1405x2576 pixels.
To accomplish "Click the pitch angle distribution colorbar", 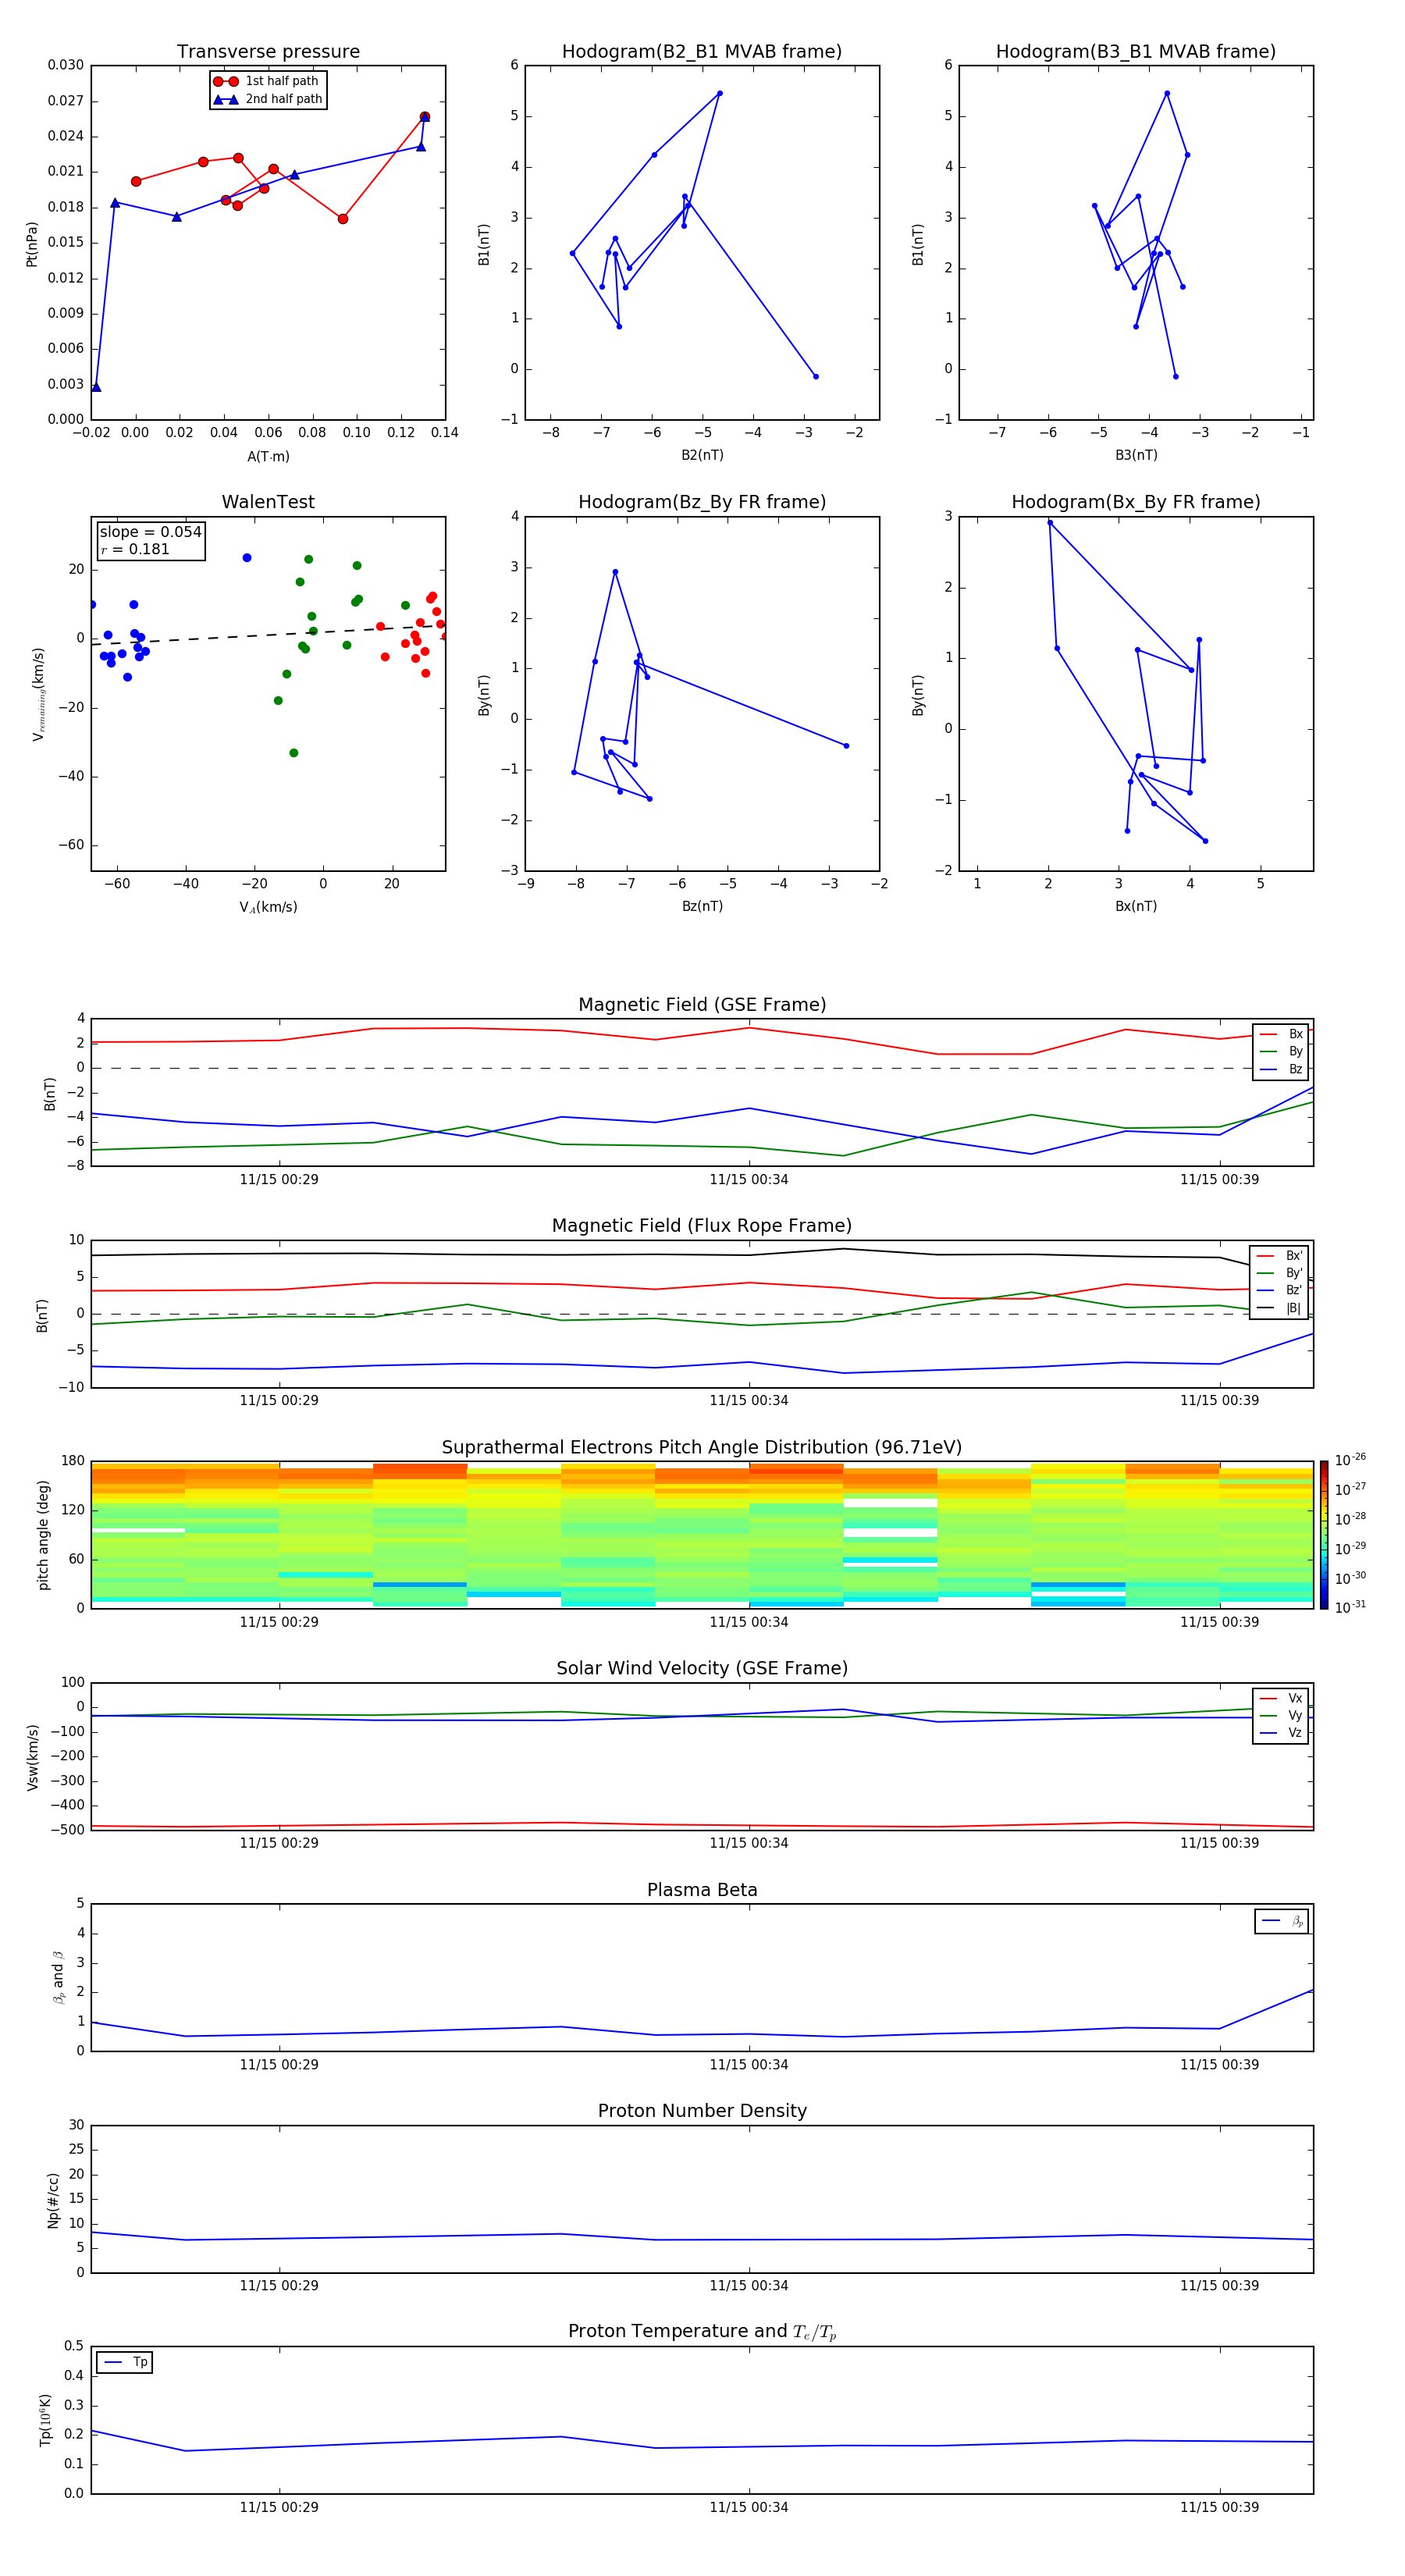I will click(1324, 1535).
